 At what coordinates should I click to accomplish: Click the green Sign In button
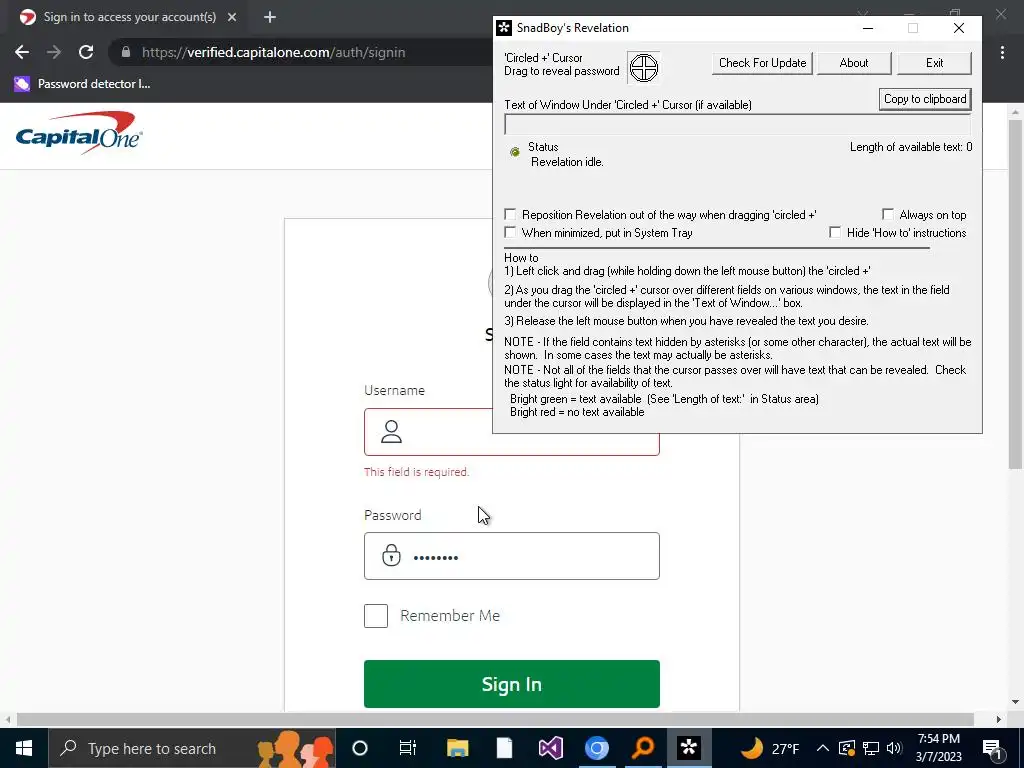511,684
